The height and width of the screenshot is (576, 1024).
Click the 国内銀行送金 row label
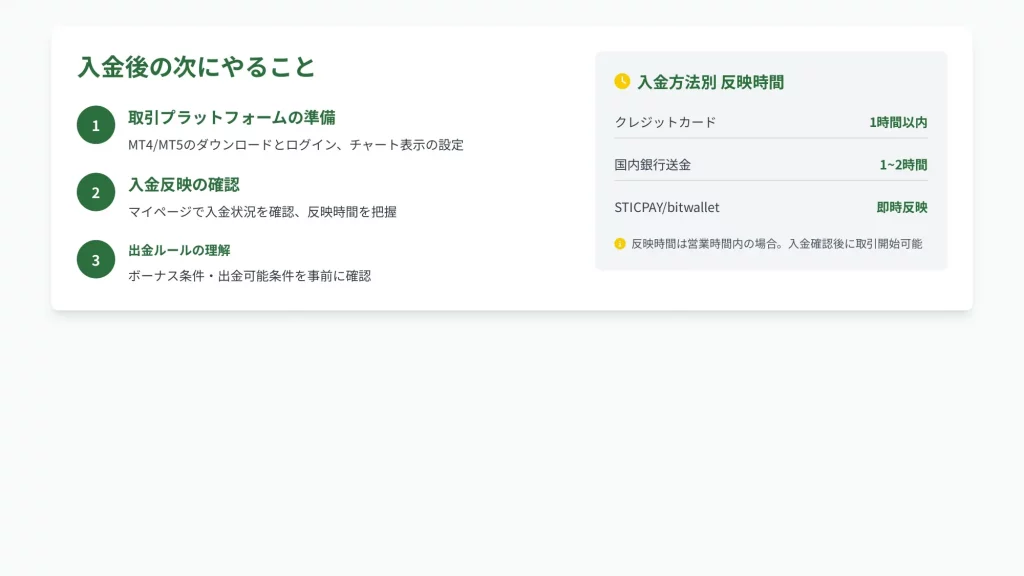click(652, 165)
